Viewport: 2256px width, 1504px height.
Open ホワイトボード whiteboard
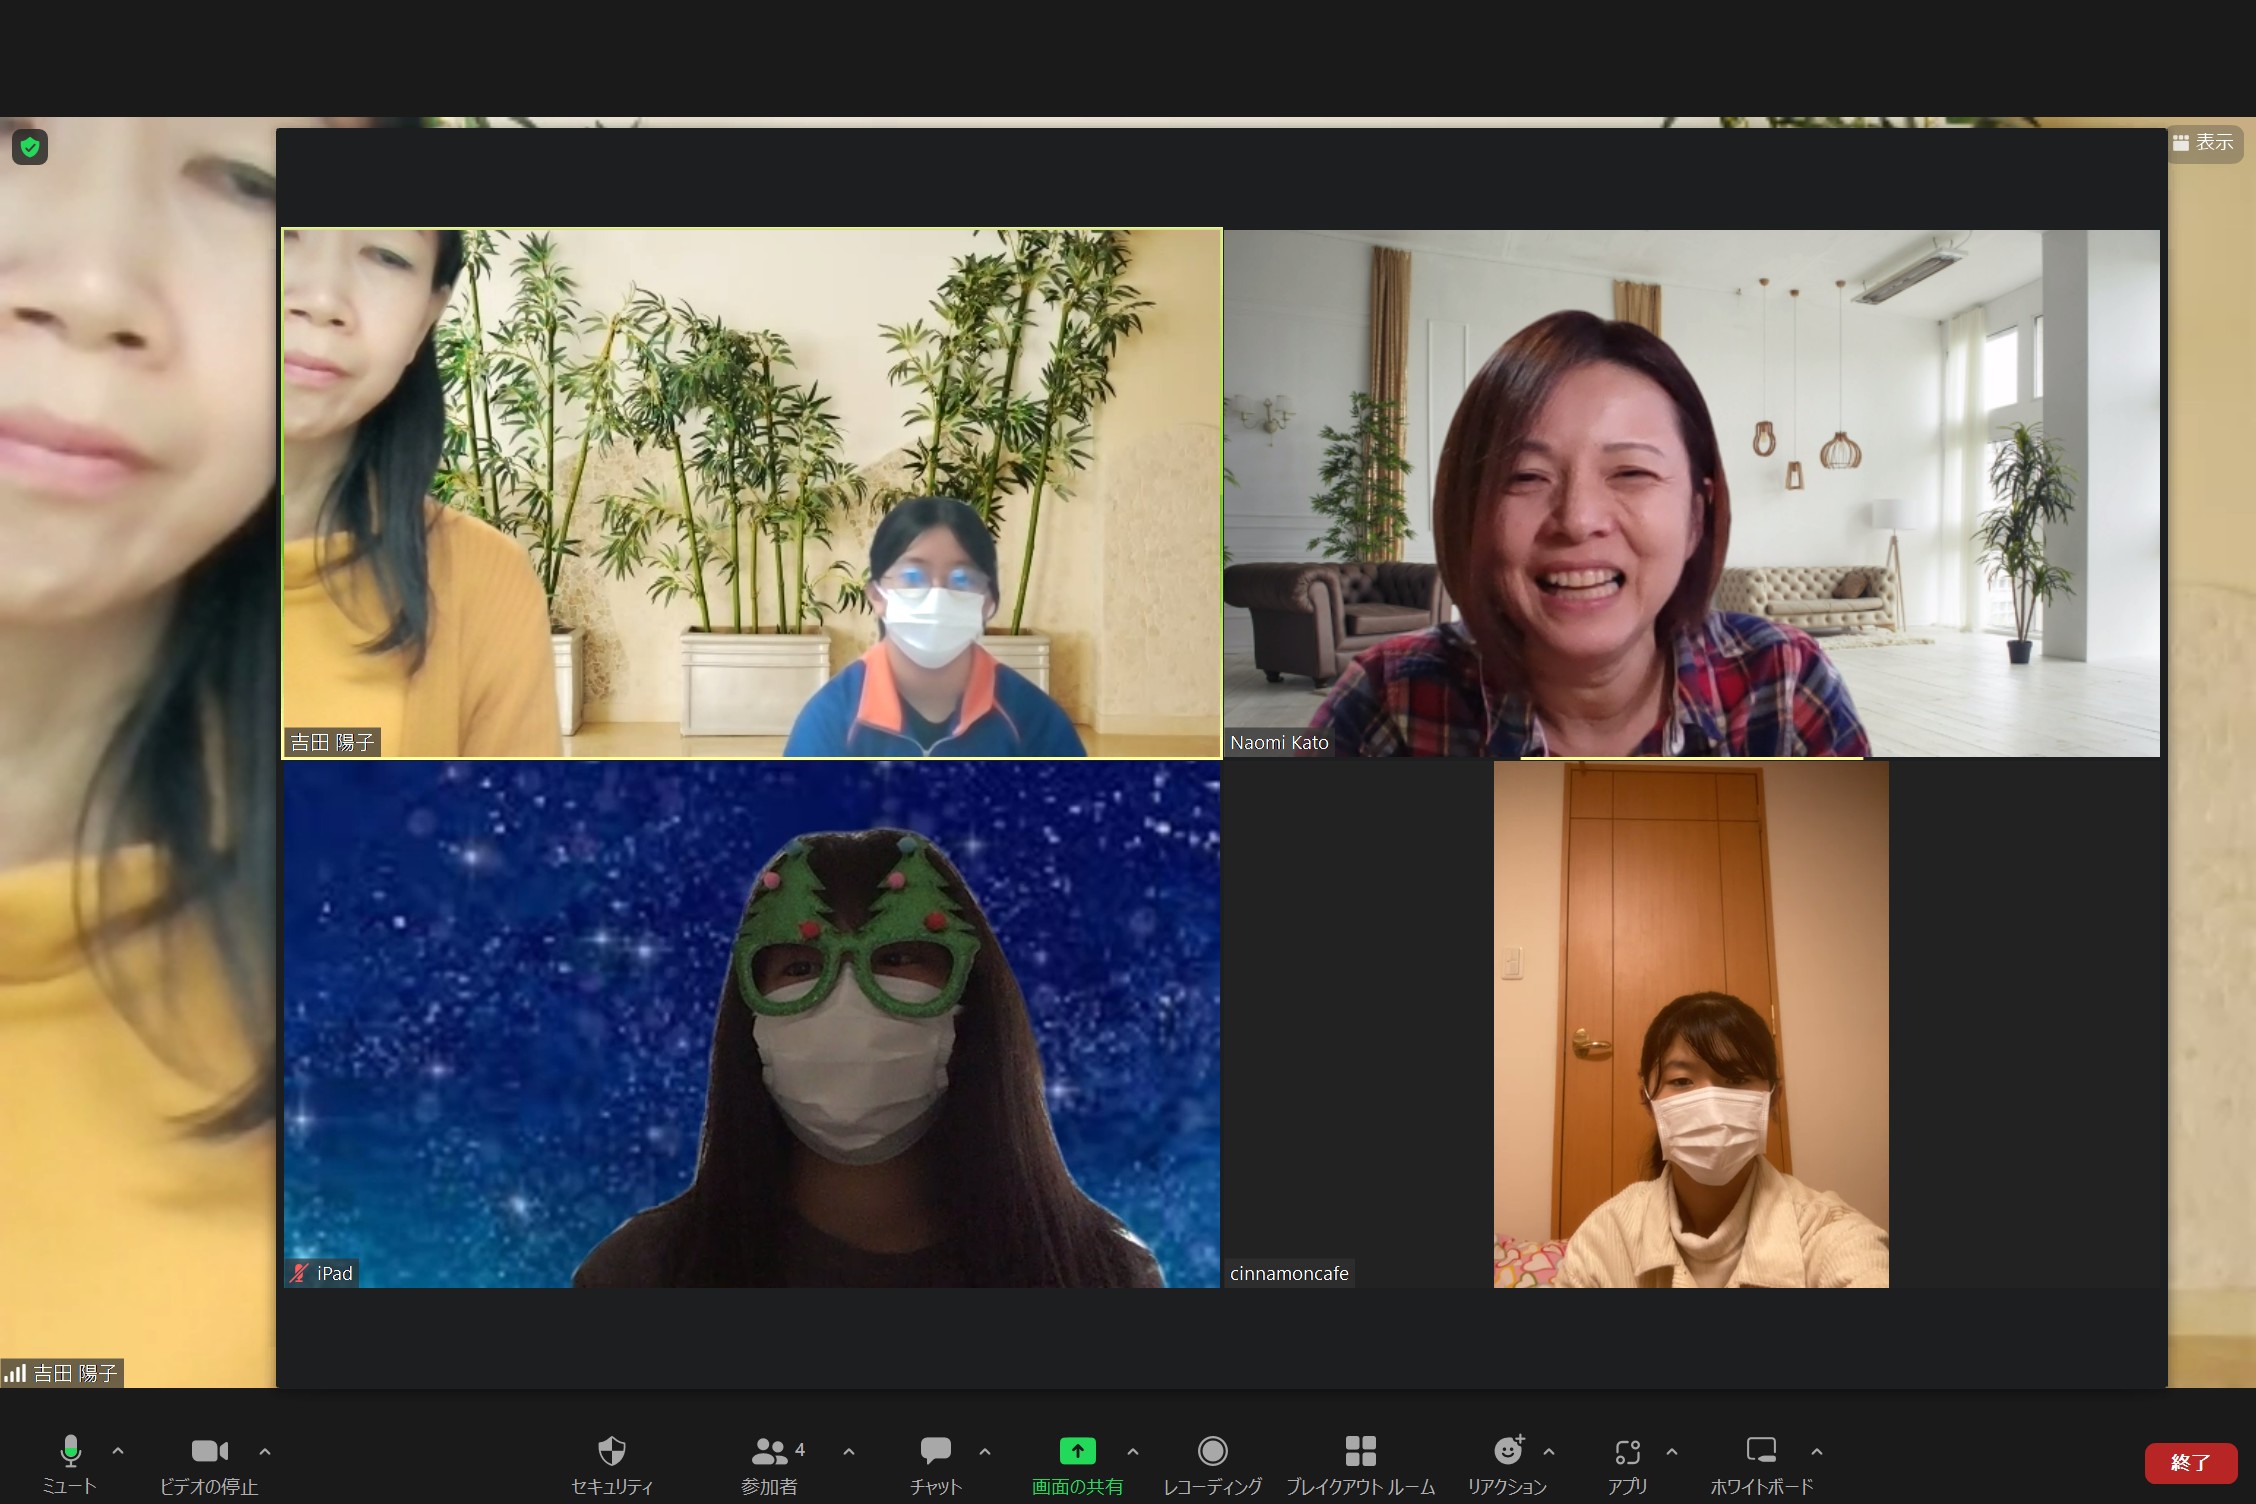click(1761, 1463)
